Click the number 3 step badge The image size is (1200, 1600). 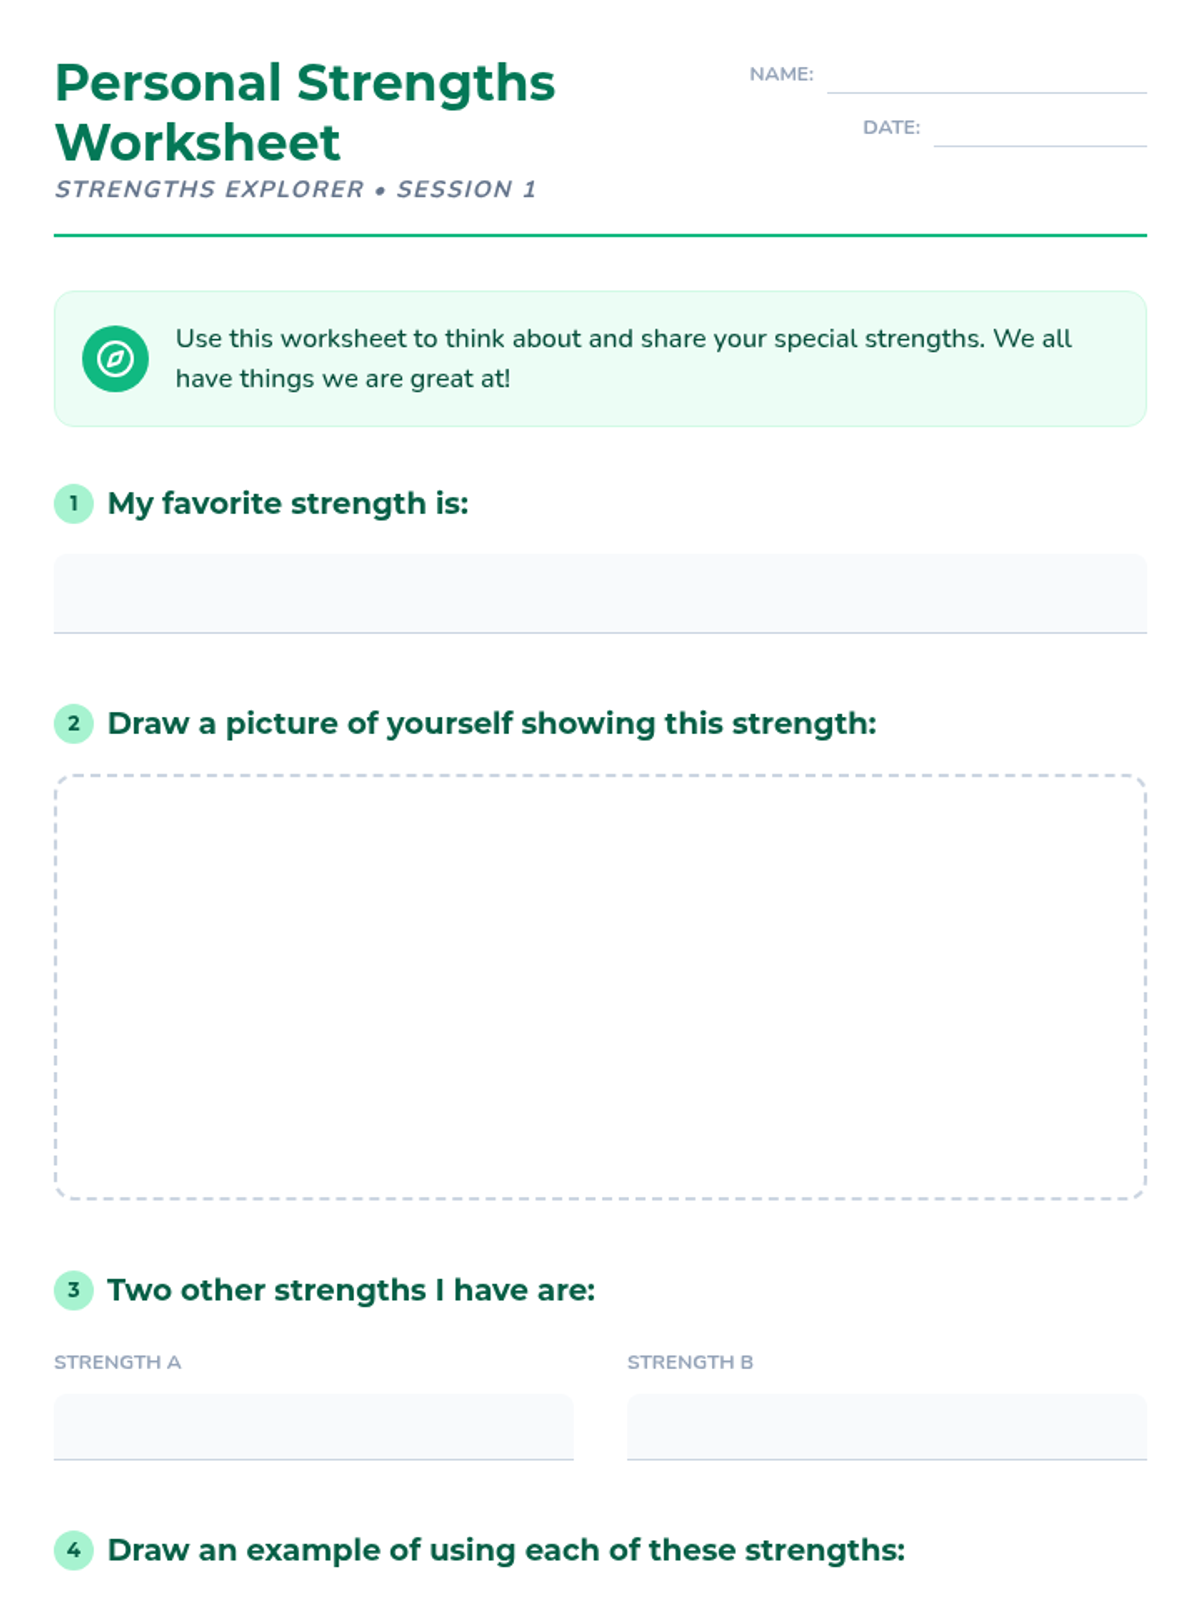(73, 1290)
